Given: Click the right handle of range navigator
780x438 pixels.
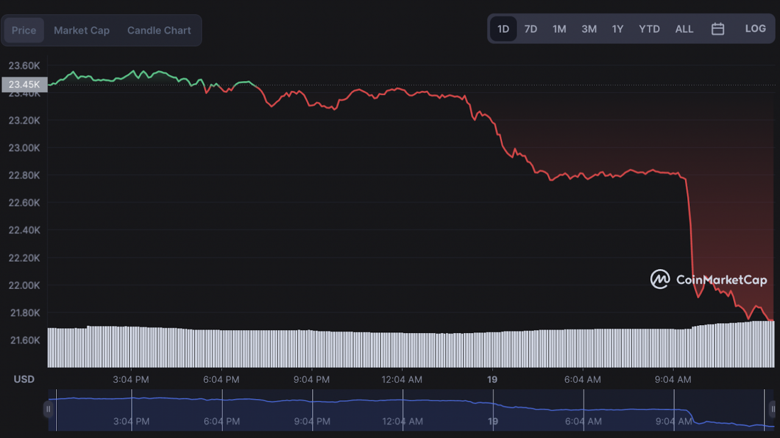Looking at the screenshot, I should pos(773,409).
